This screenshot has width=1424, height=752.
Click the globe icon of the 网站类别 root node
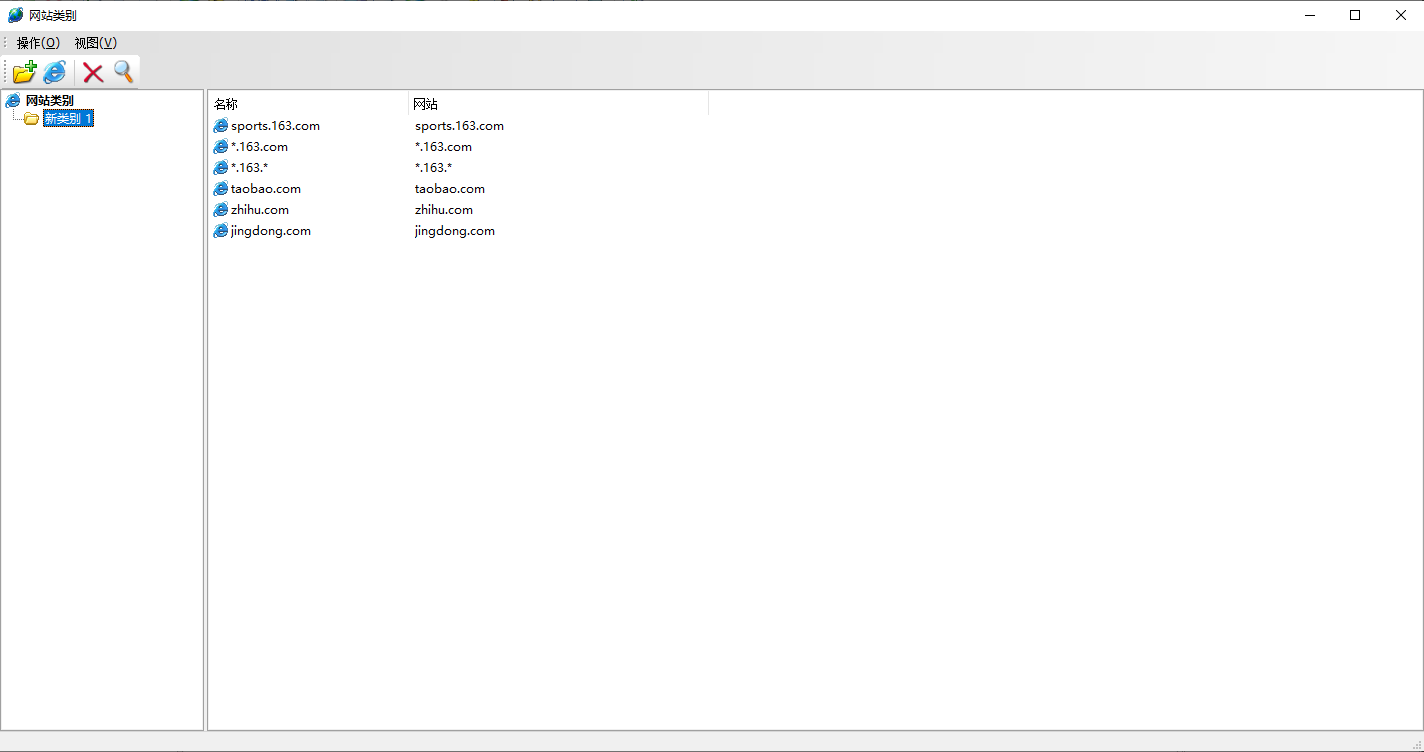pos(13,101)
